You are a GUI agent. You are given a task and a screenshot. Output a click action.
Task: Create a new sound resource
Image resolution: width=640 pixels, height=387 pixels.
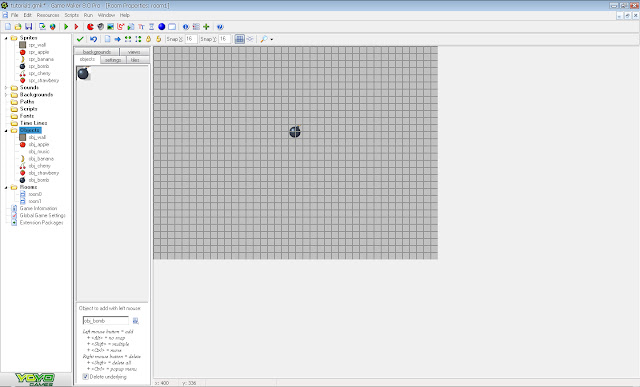tap(100, 27)
